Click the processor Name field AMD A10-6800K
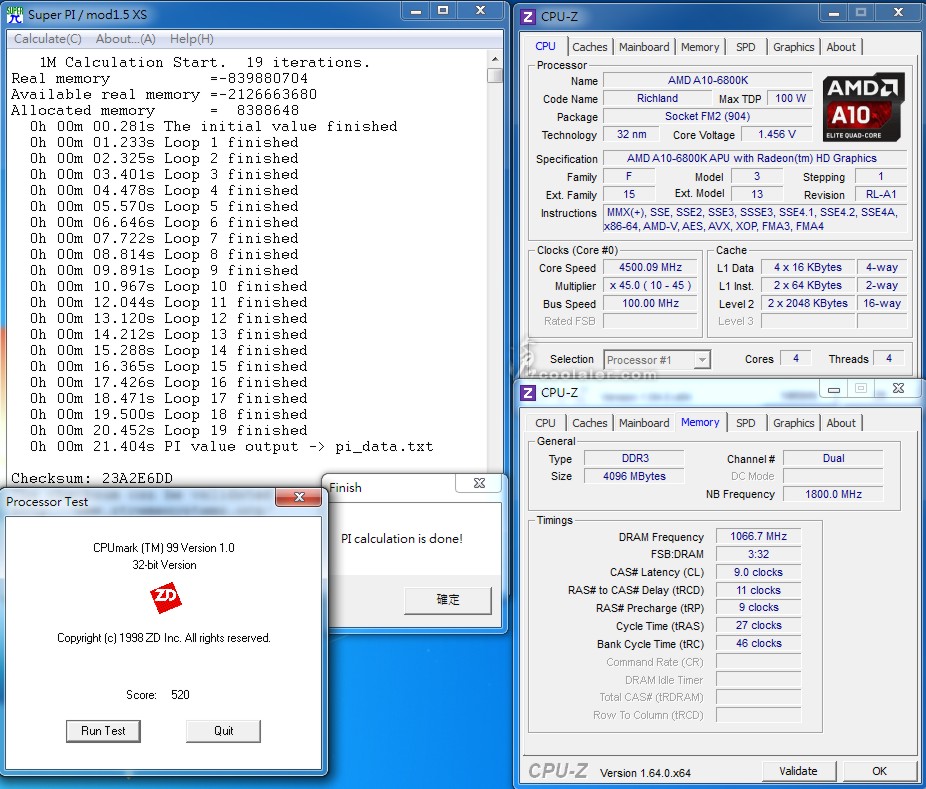 707,80
